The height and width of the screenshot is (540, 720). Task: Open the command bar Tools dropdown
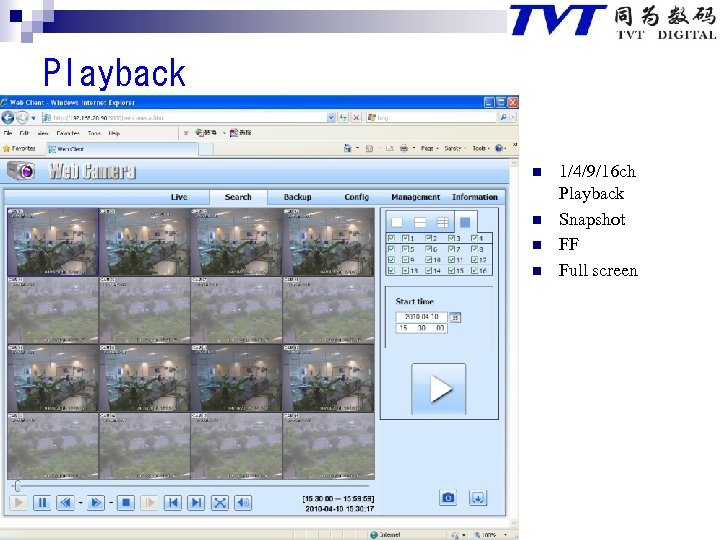tap(481, 148)
